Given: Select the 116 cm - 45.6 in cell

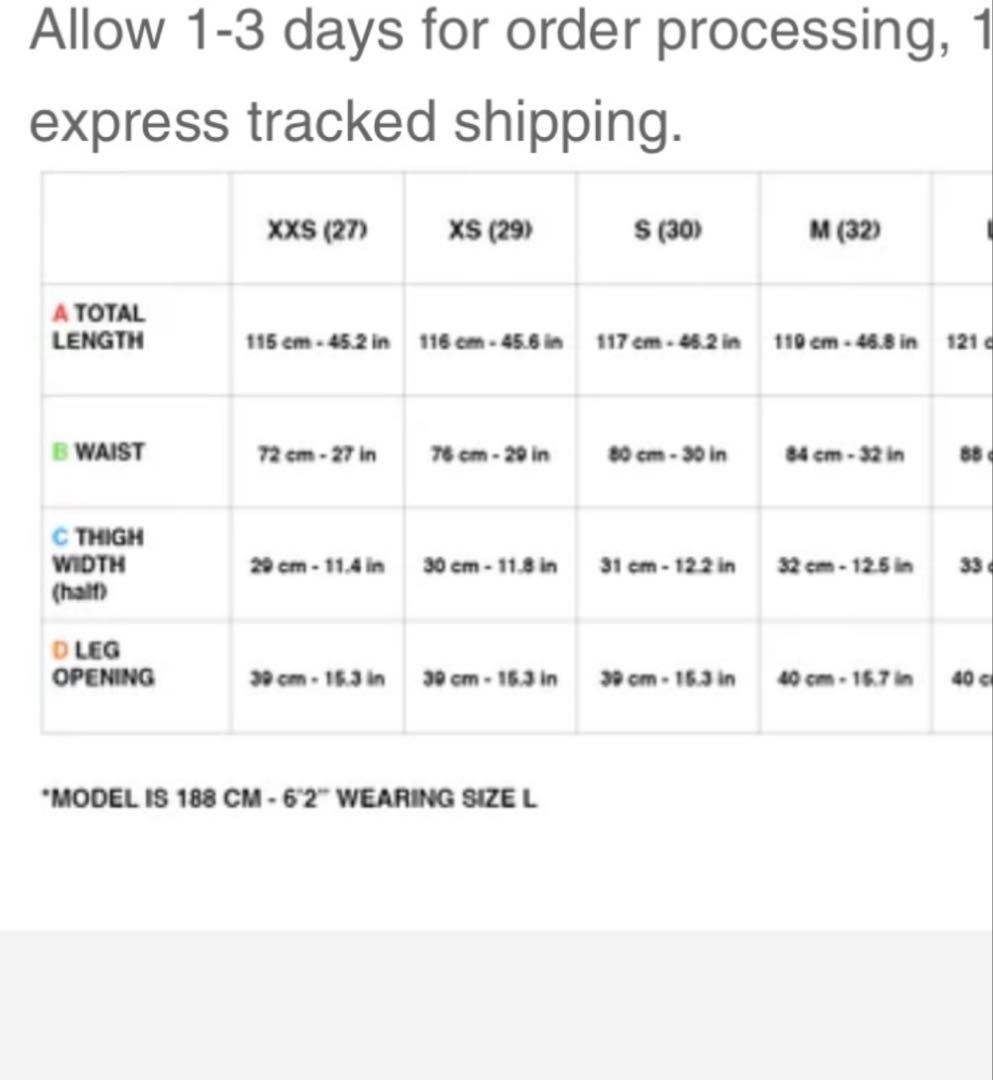Looking at the screenshot, I should point(490,342).
